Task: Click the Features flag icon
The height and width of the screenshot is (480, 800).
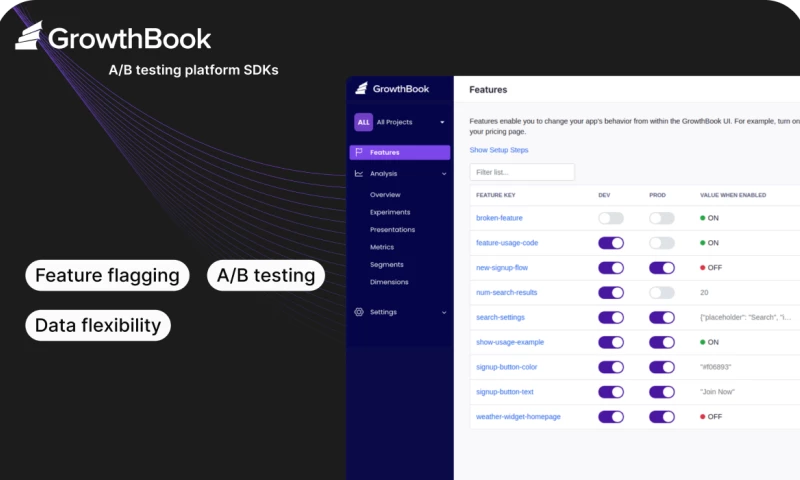Action: tap(359, 152)
